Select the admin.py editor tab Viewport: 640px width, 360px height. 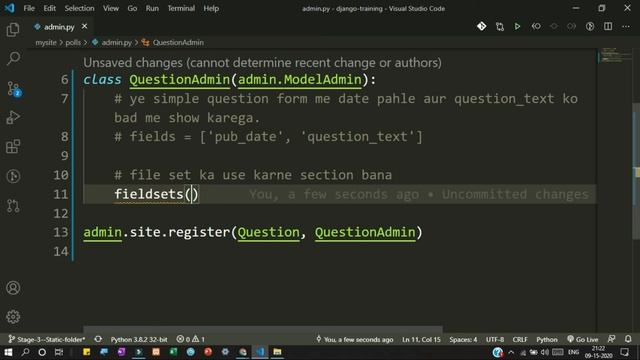[x=59, y=27]
